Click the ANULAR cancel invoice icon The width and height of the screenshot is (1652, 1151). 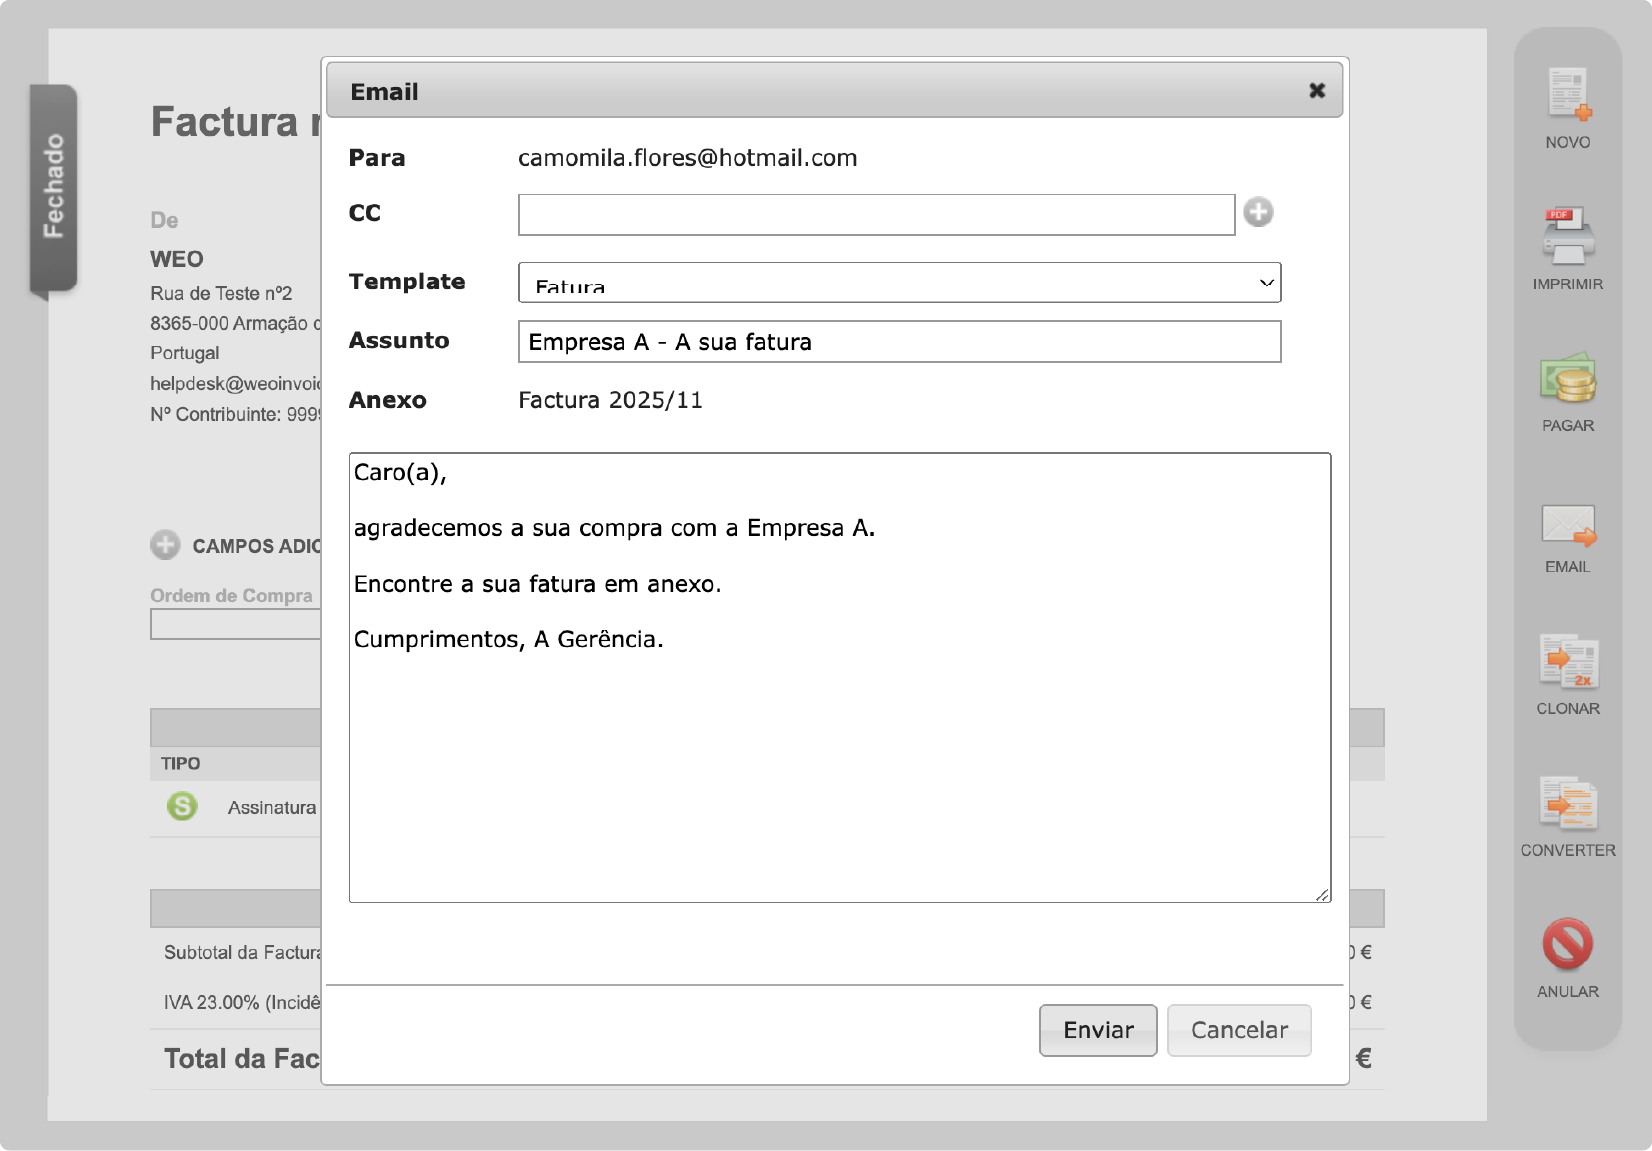[x=1567, y=945]
